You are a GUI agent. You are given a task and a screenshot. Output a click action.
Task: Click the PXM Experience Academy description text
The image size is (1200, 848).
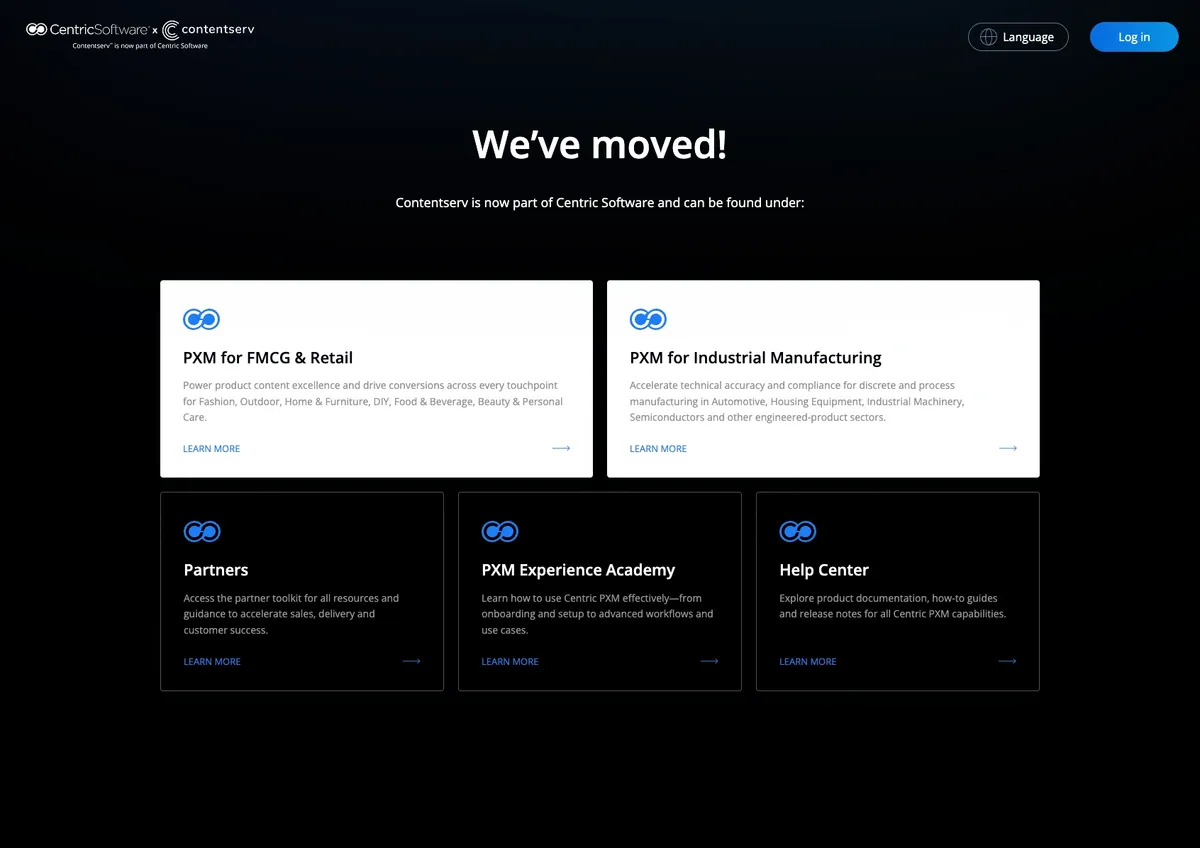tap(597, 614)
